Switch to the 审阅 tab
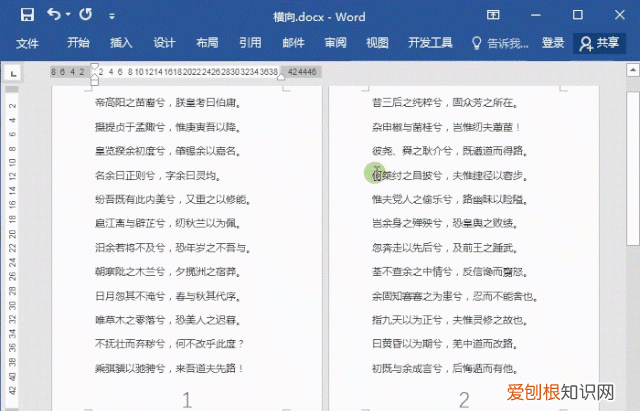The image size is (640, 411). point(336,43)
